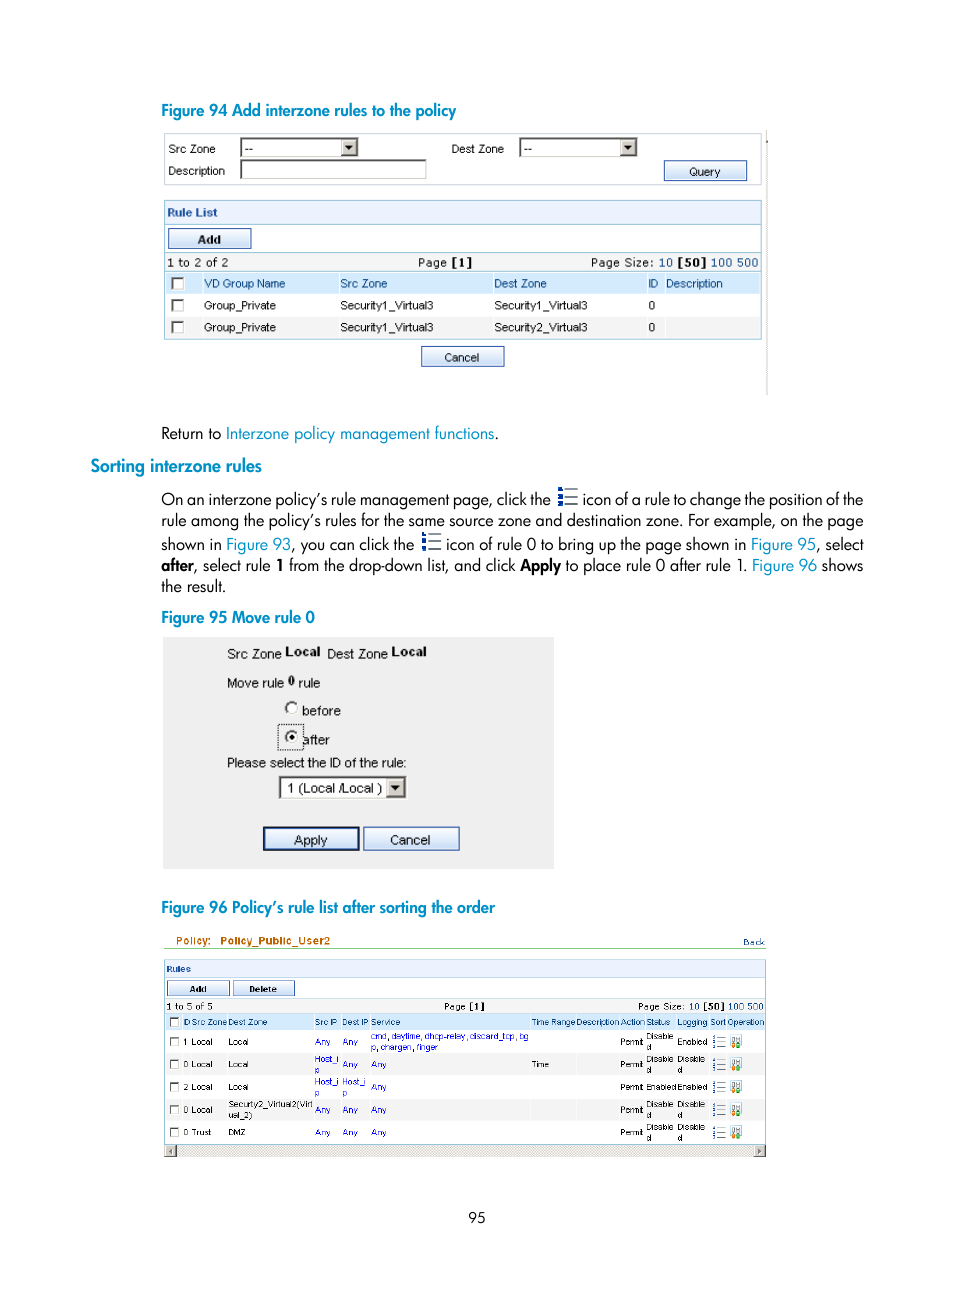Click the sort icon for rule 1 Local row
This screenshot has width=954, height=1296.
[719, 1042]
